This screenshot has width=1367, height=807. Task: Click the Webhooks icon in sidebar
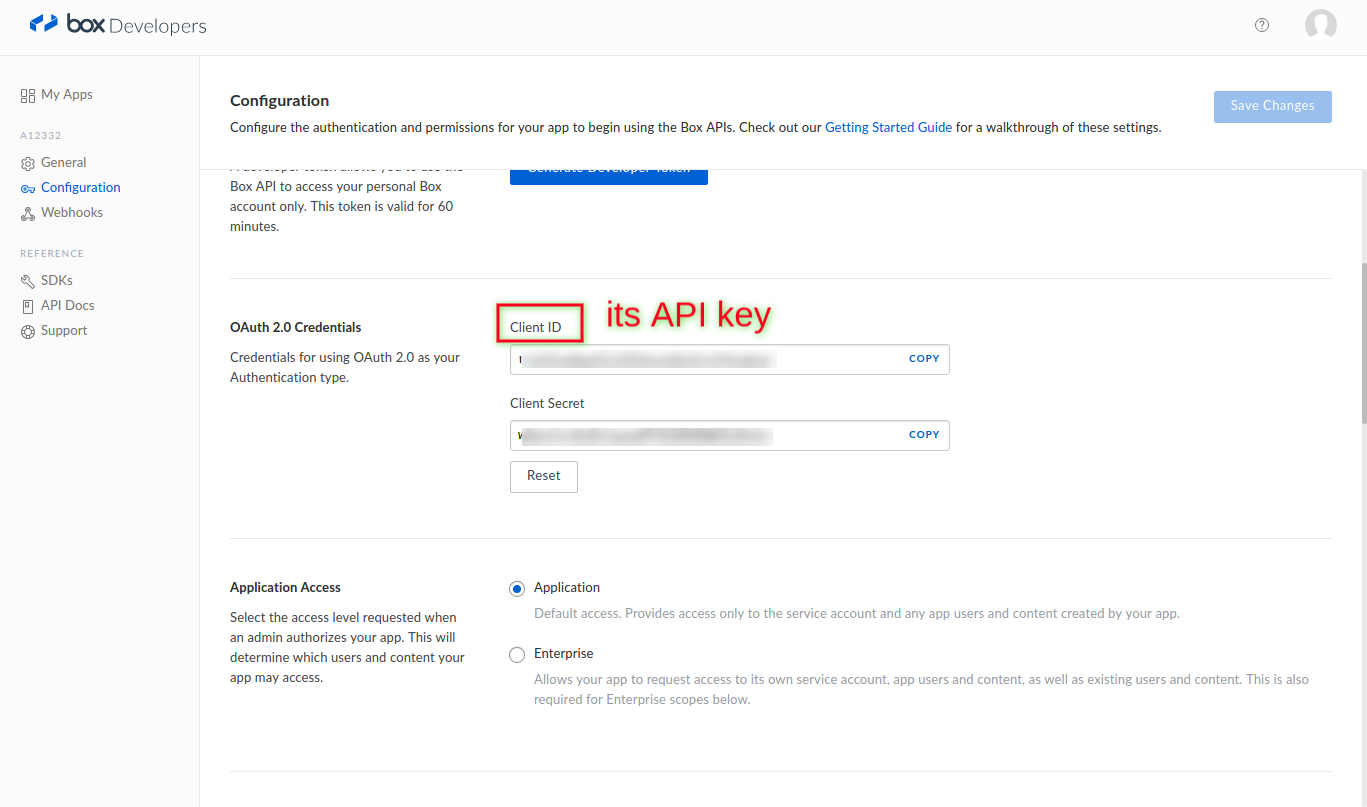click(x=28, y=213)
